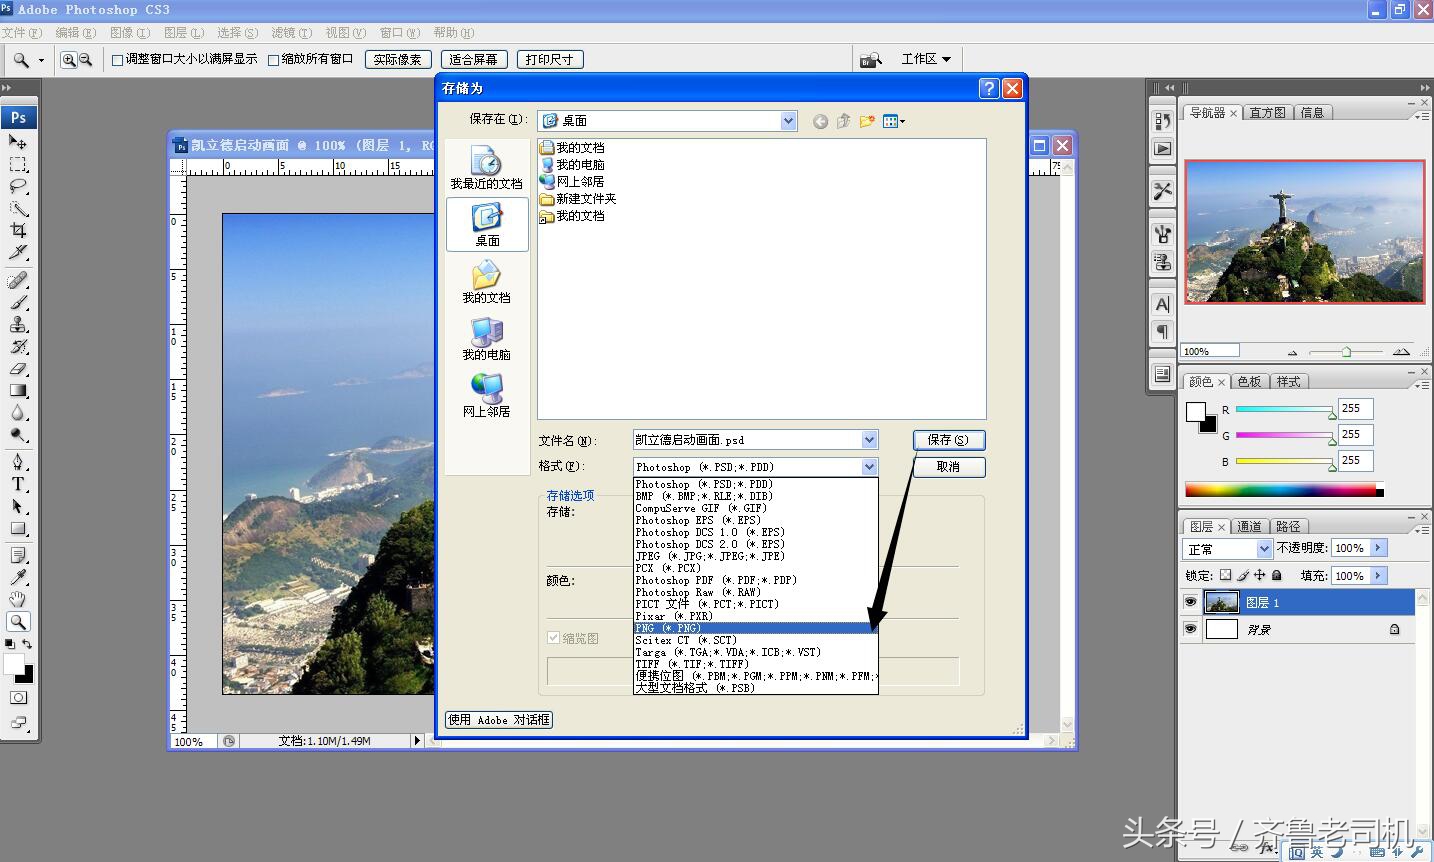The width and height of the screenshot is (1434, 862).
Task: Collapse the 格式 format dropdown
Action: (x=869, y=467)
